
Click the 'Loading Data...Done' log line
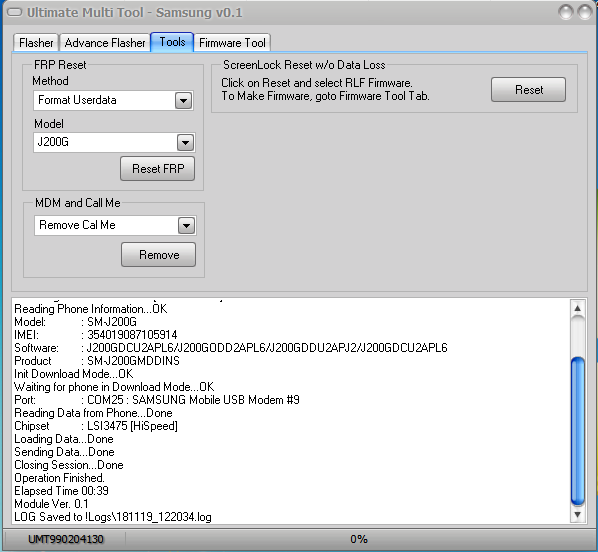(x=64, y=439)
